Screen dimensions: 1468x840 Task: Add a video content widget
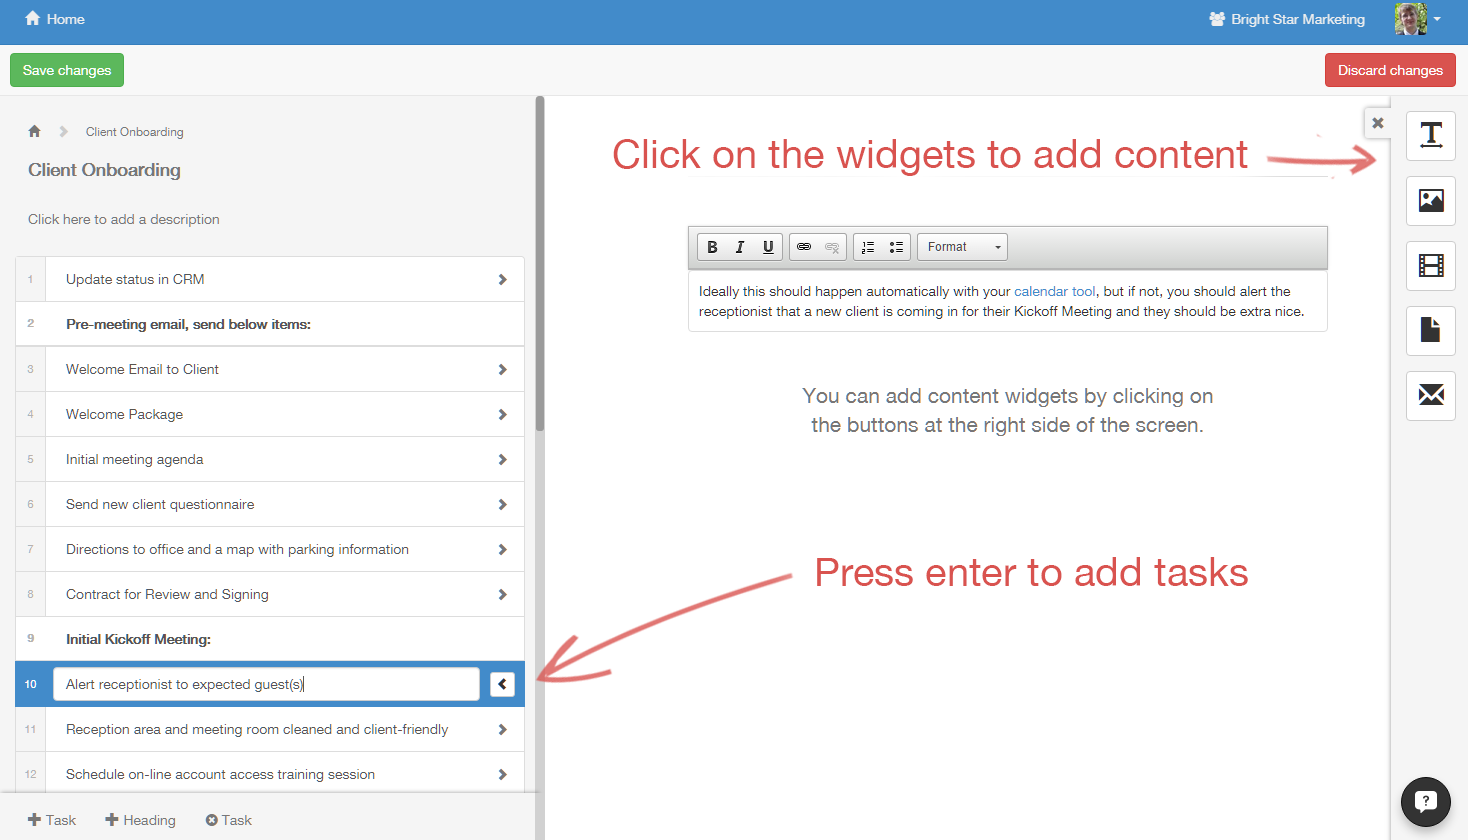tap(1430, 266)
